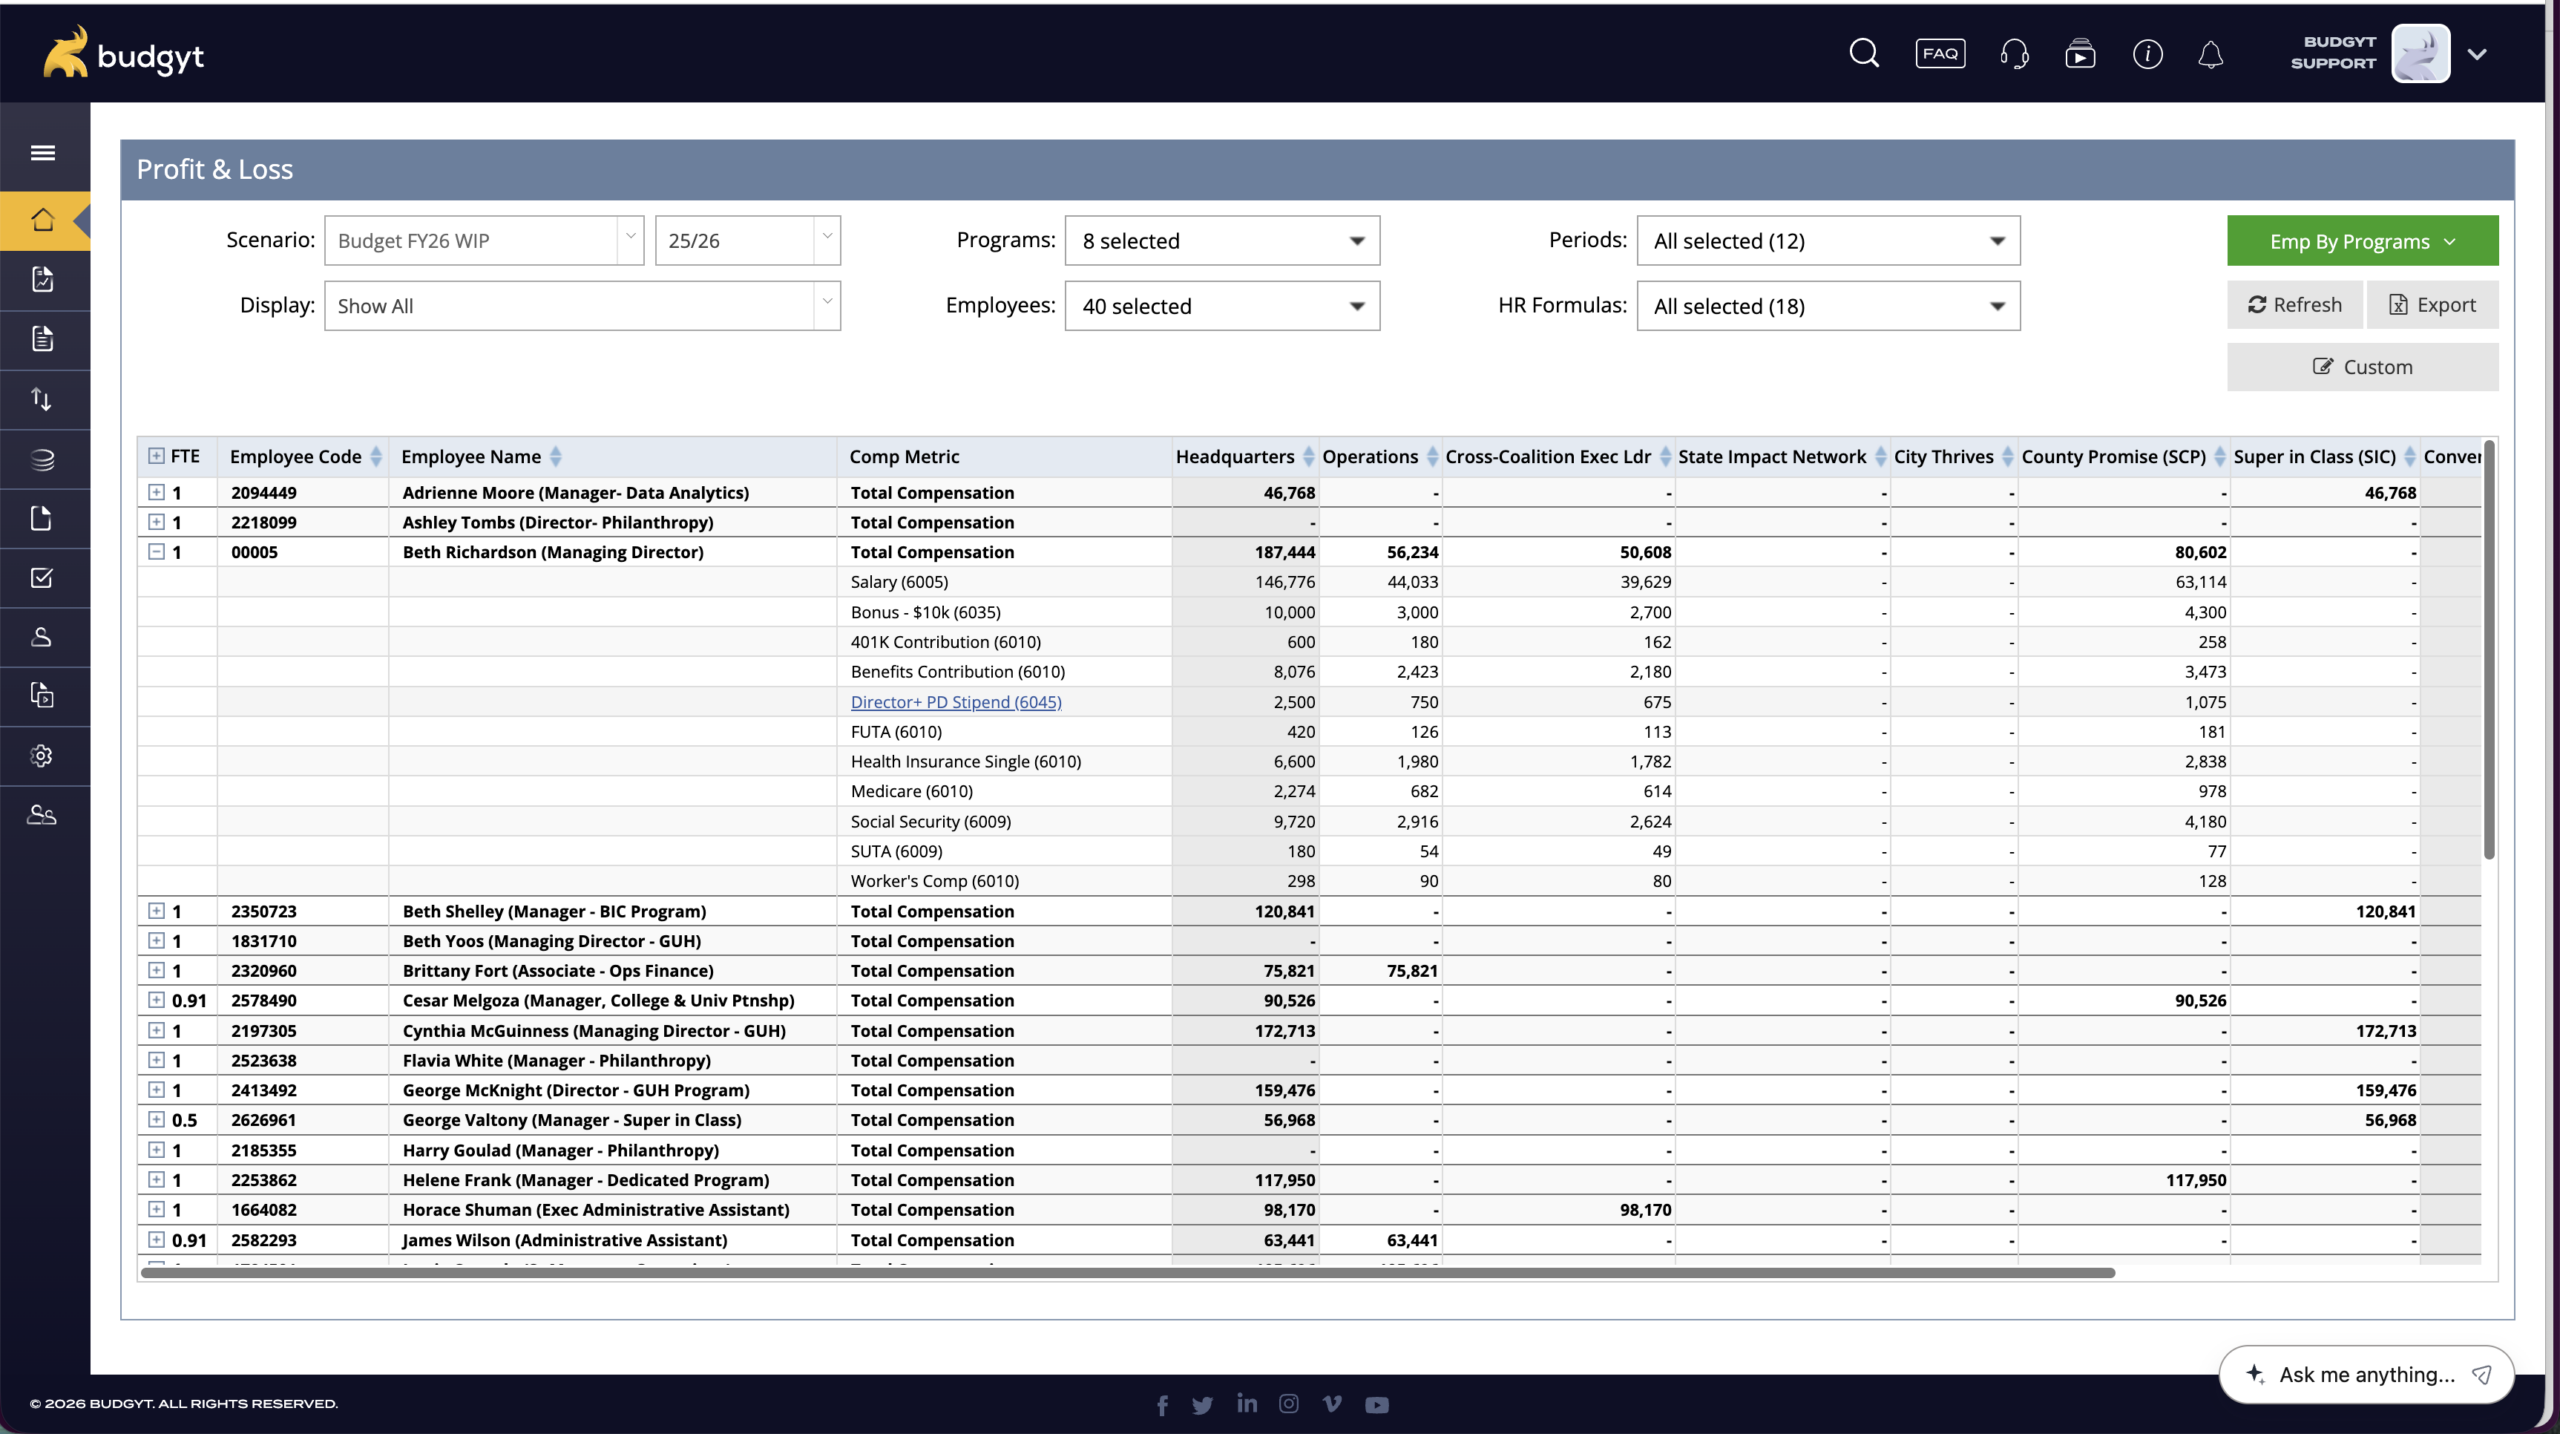Click the hamburger menu icon in sidebar

pyautogui.click(x=43, y=153)
